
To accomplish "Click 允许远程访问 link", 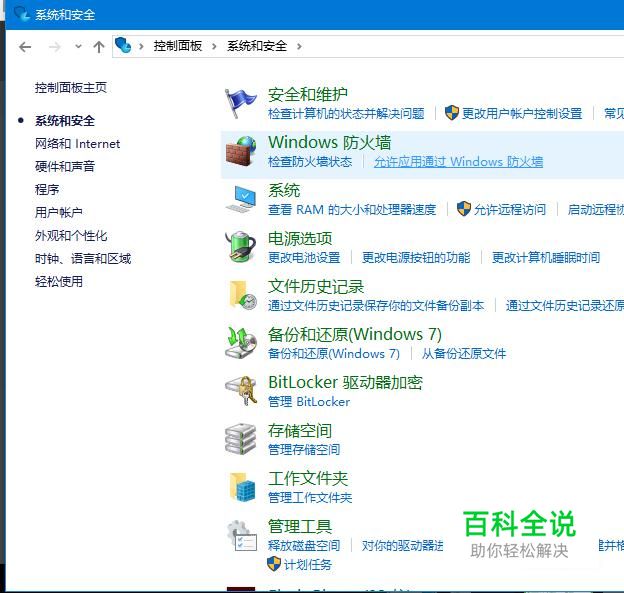I will tap(510, 209).
